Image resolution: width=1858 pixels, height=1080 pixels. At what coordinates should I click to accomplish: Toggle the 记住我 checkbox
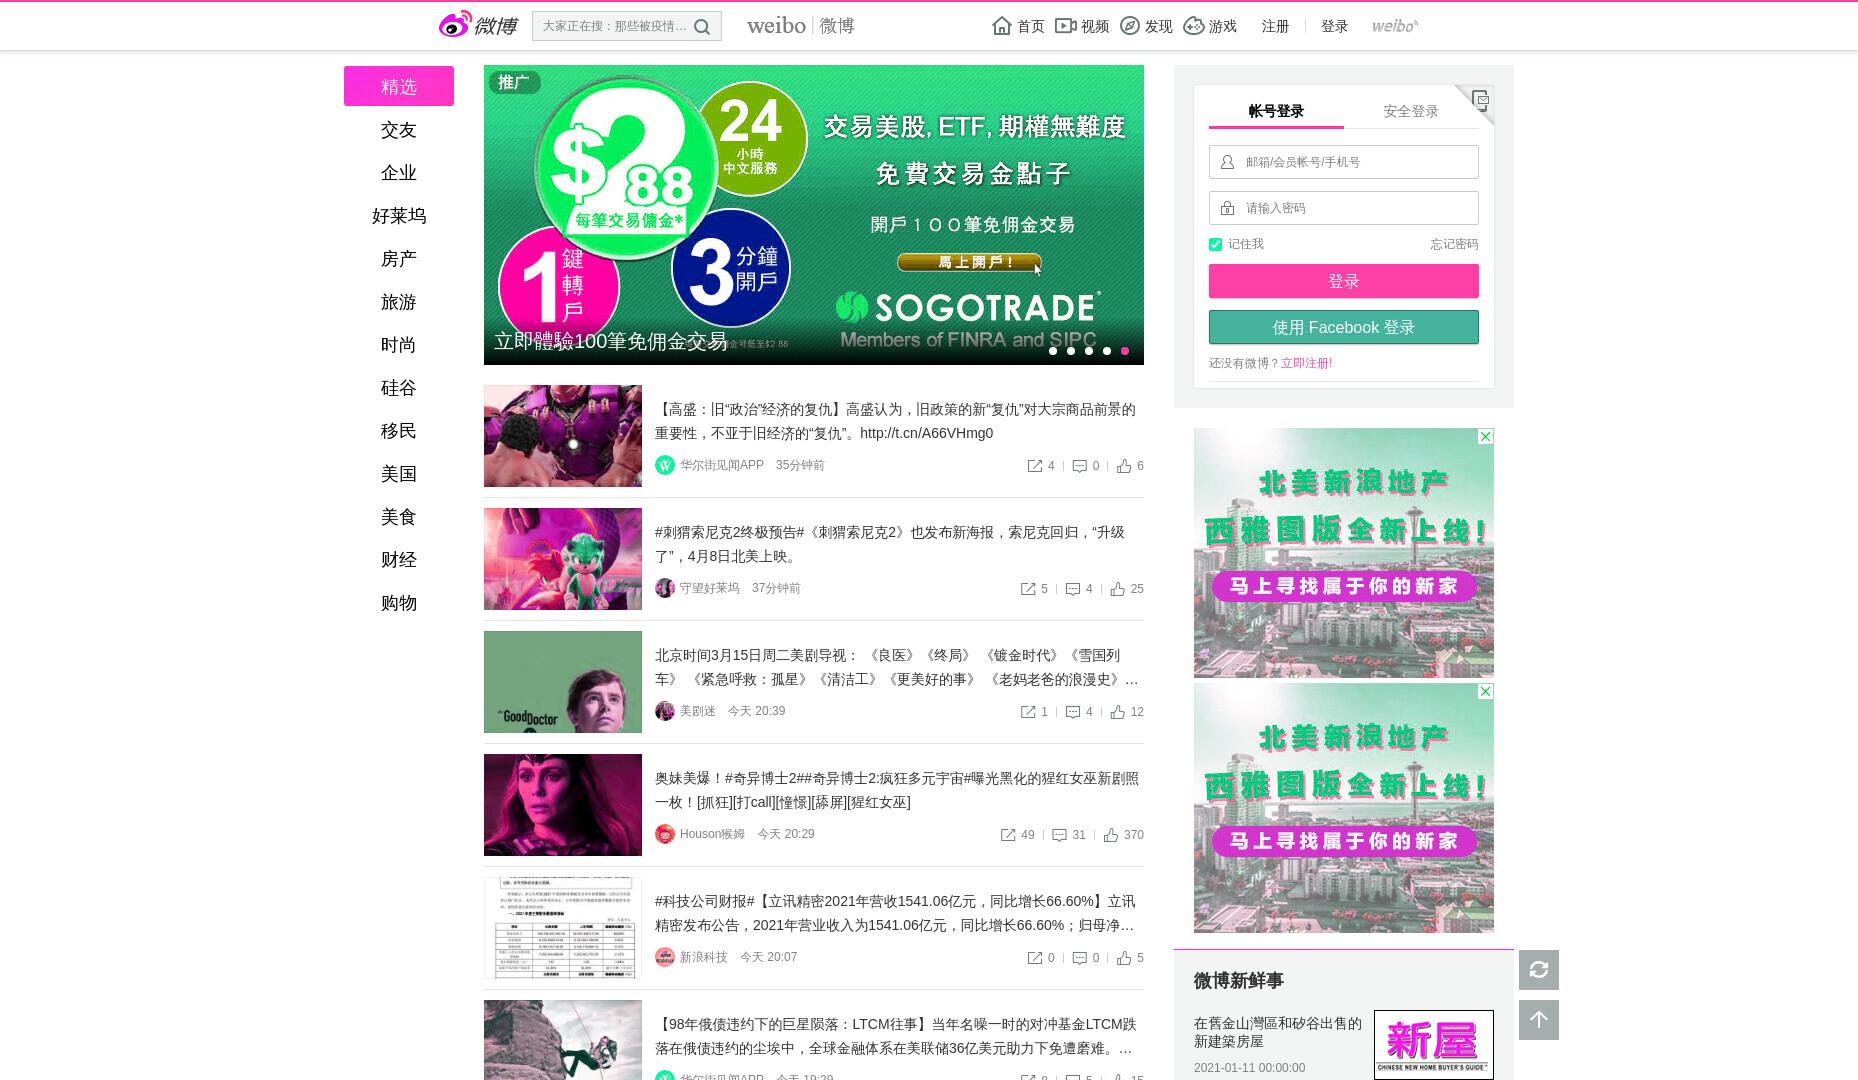[x=1215, y=244]
